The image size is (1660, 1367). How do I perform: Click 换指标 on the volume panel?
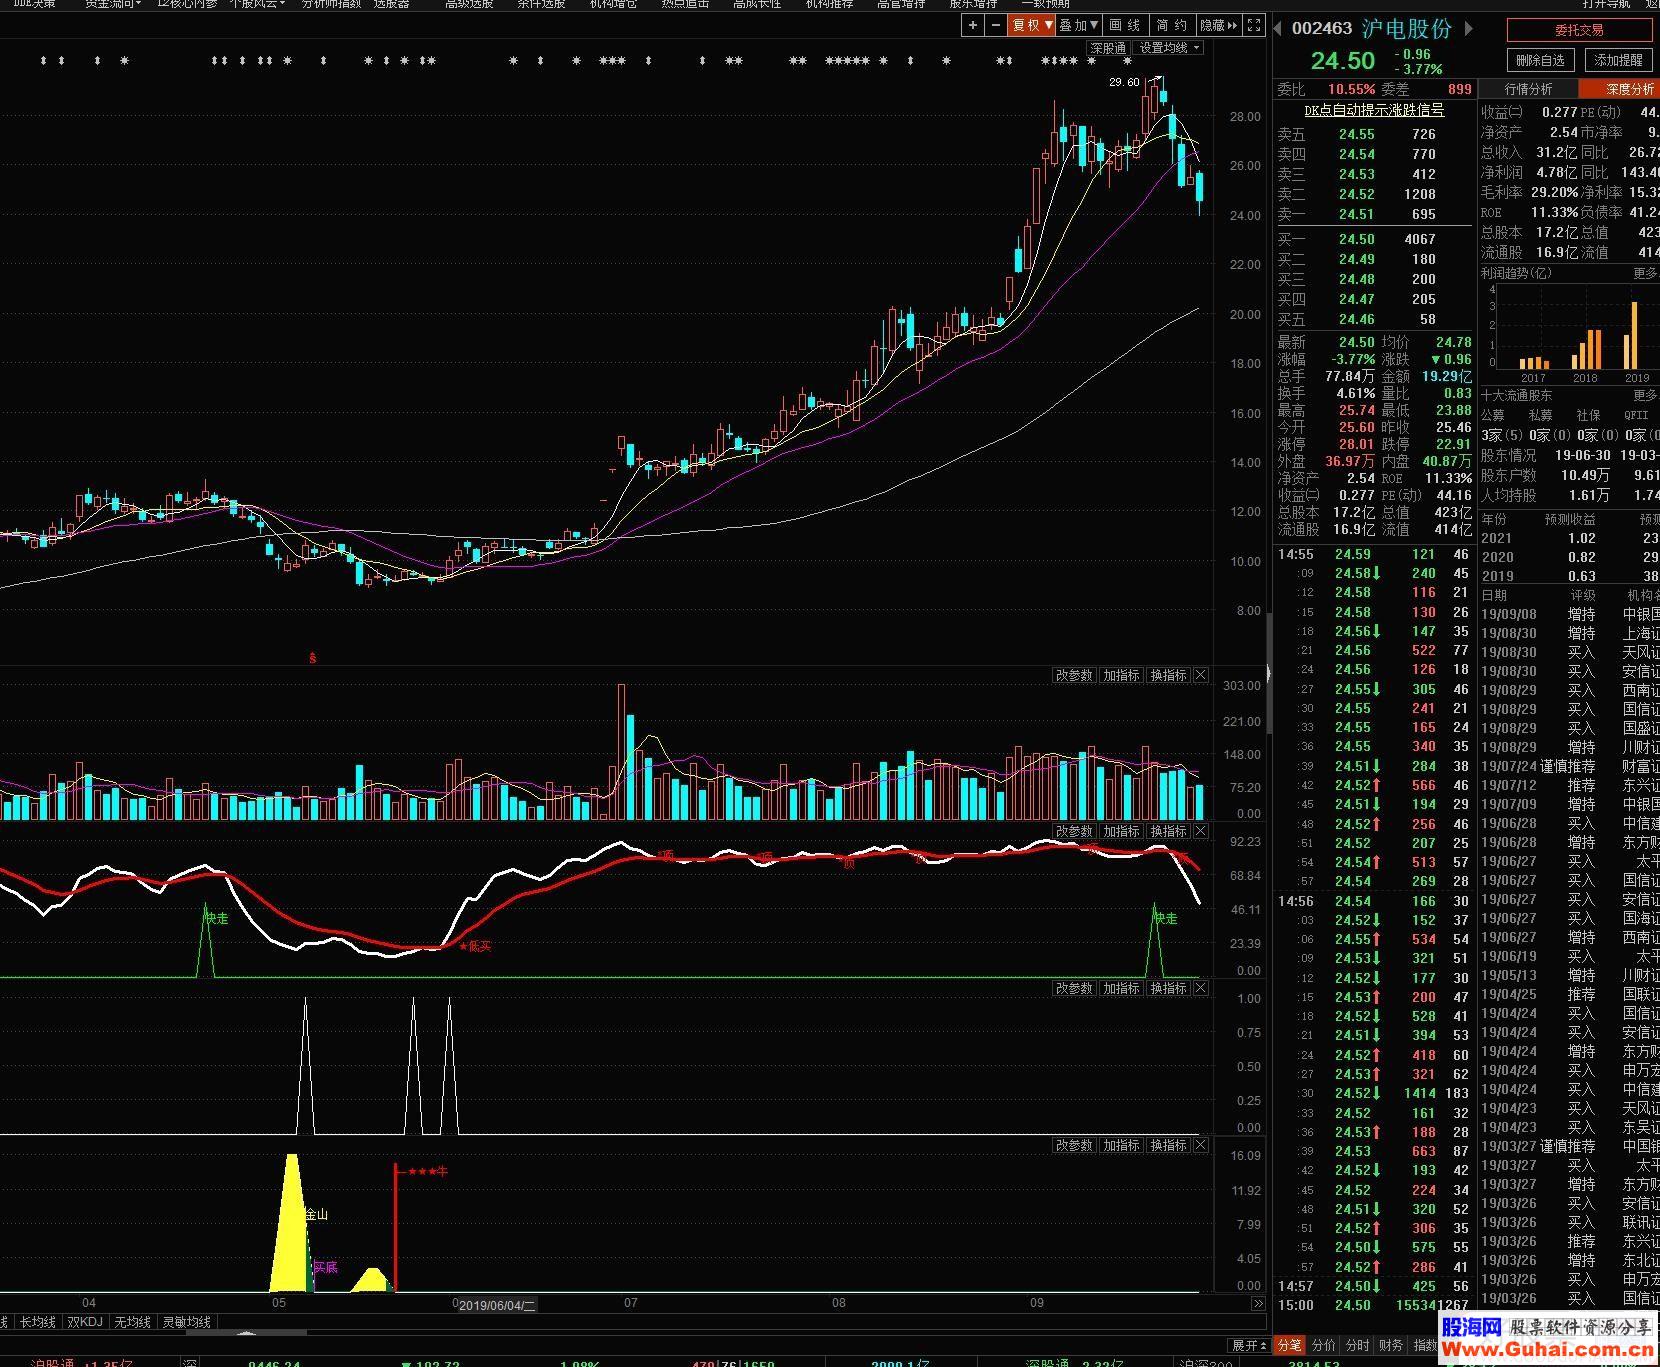click(x=1168, y=675)
